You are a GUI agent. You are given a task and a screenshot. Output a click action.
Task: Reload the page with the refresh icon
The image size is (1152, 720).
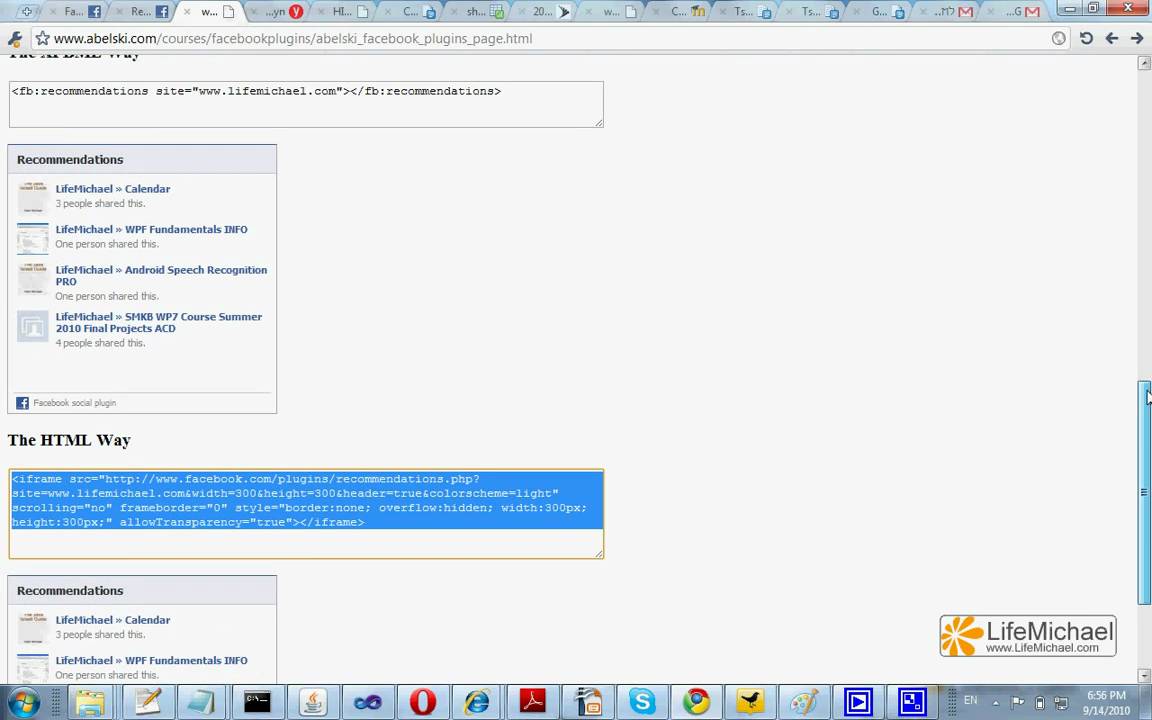tap(1086, 38)
